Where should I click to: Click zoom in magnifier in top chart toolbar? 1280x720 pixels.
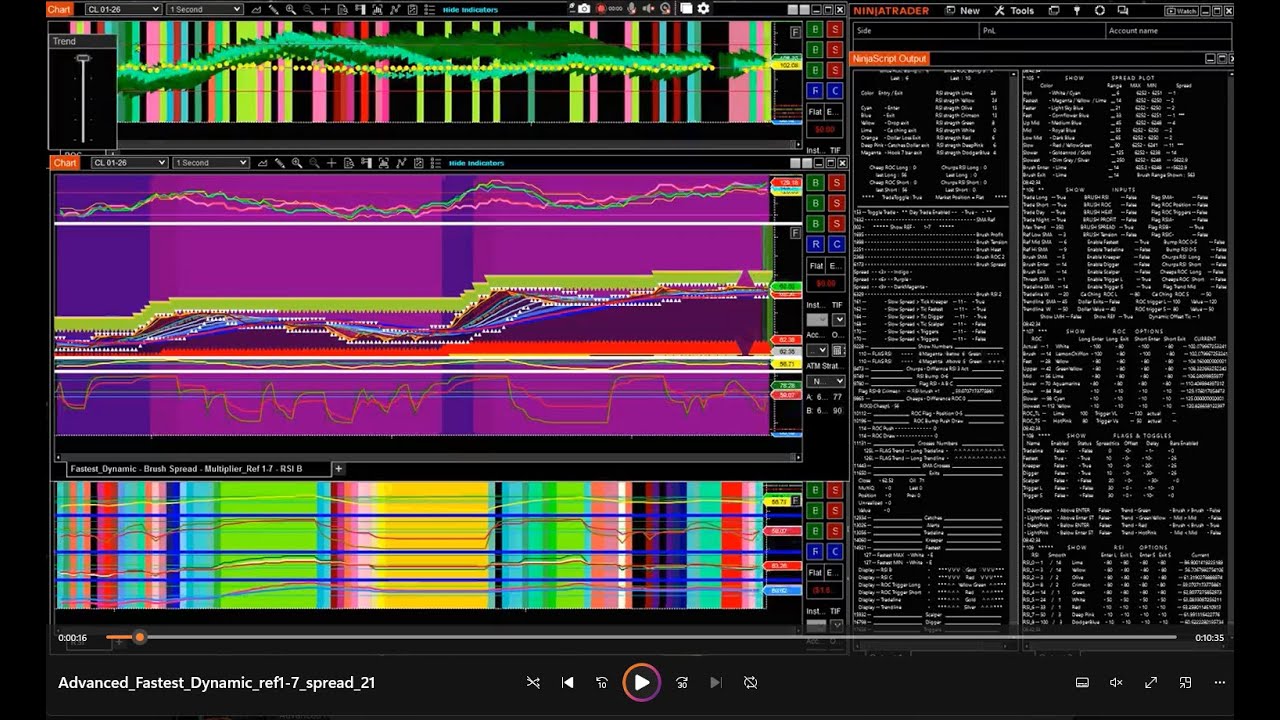point(290,9)
